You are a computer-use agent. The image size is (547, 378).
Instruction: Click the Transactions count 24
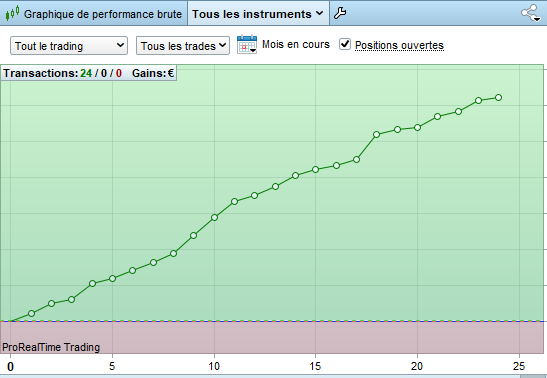[x=86, y=73]
